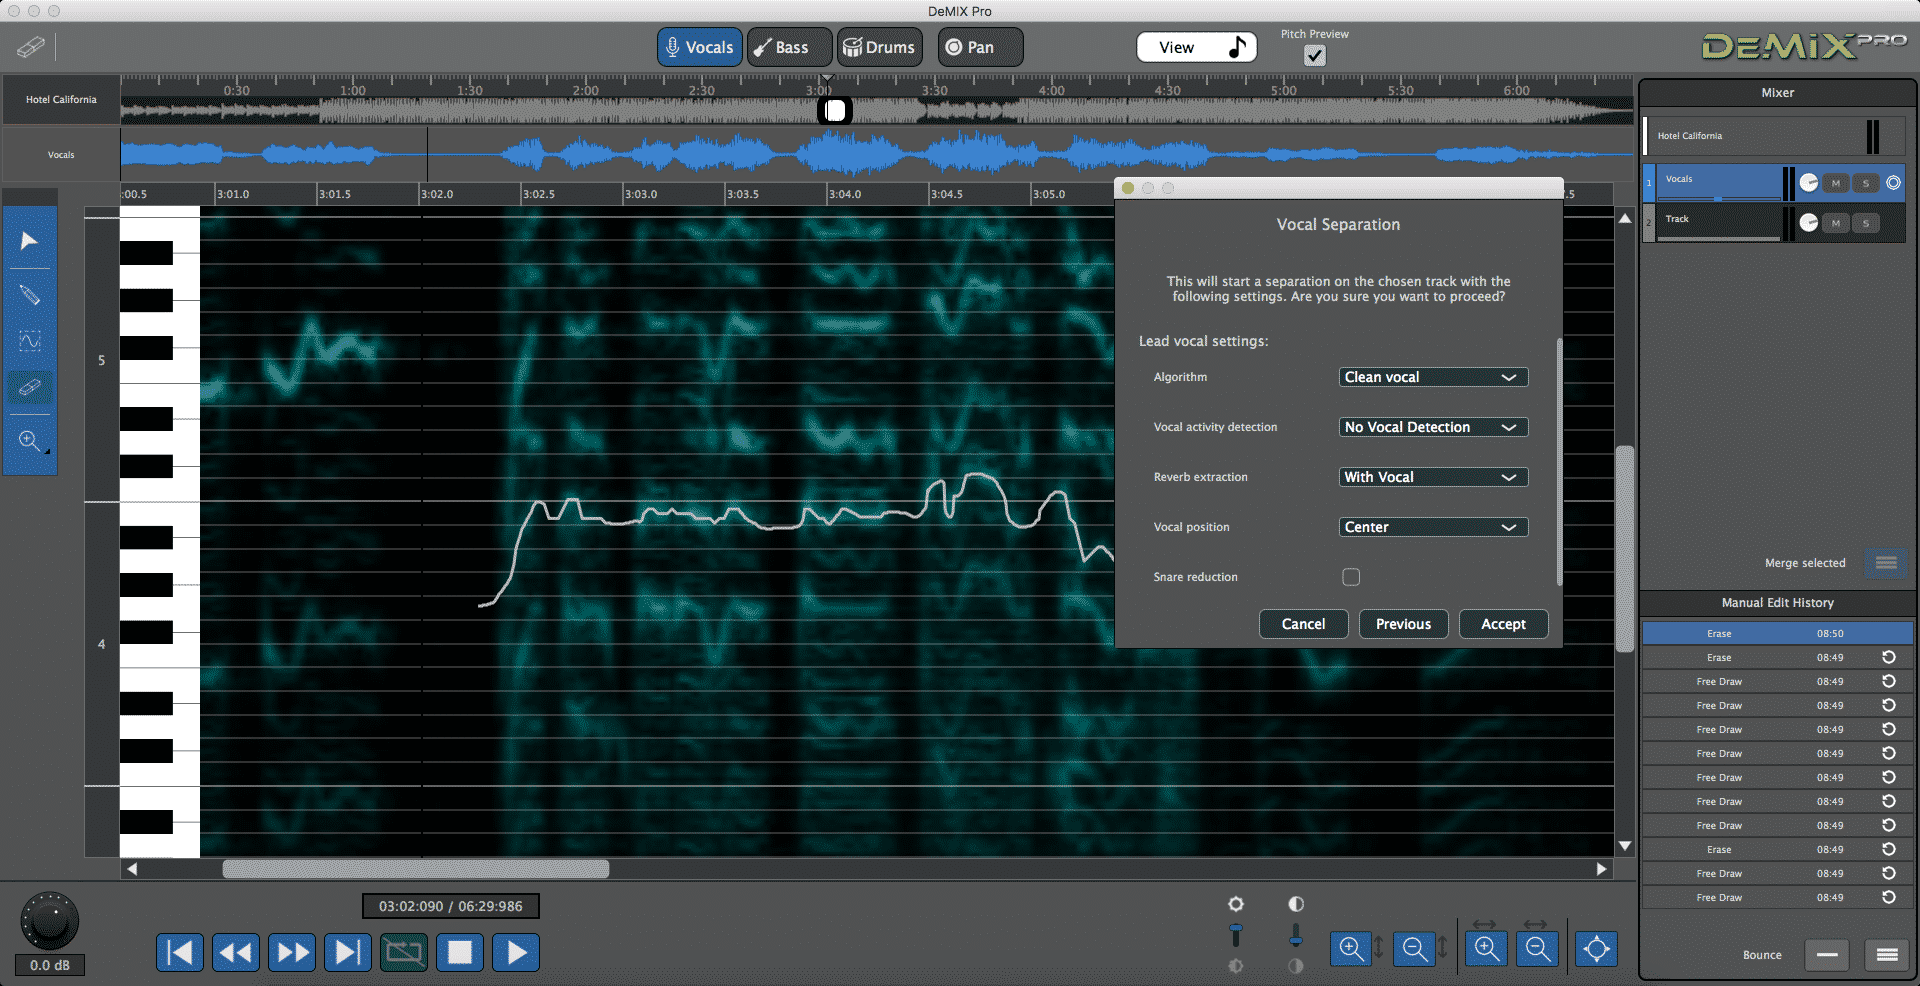Click the Accept button to start separation

tap(1503, 624)
